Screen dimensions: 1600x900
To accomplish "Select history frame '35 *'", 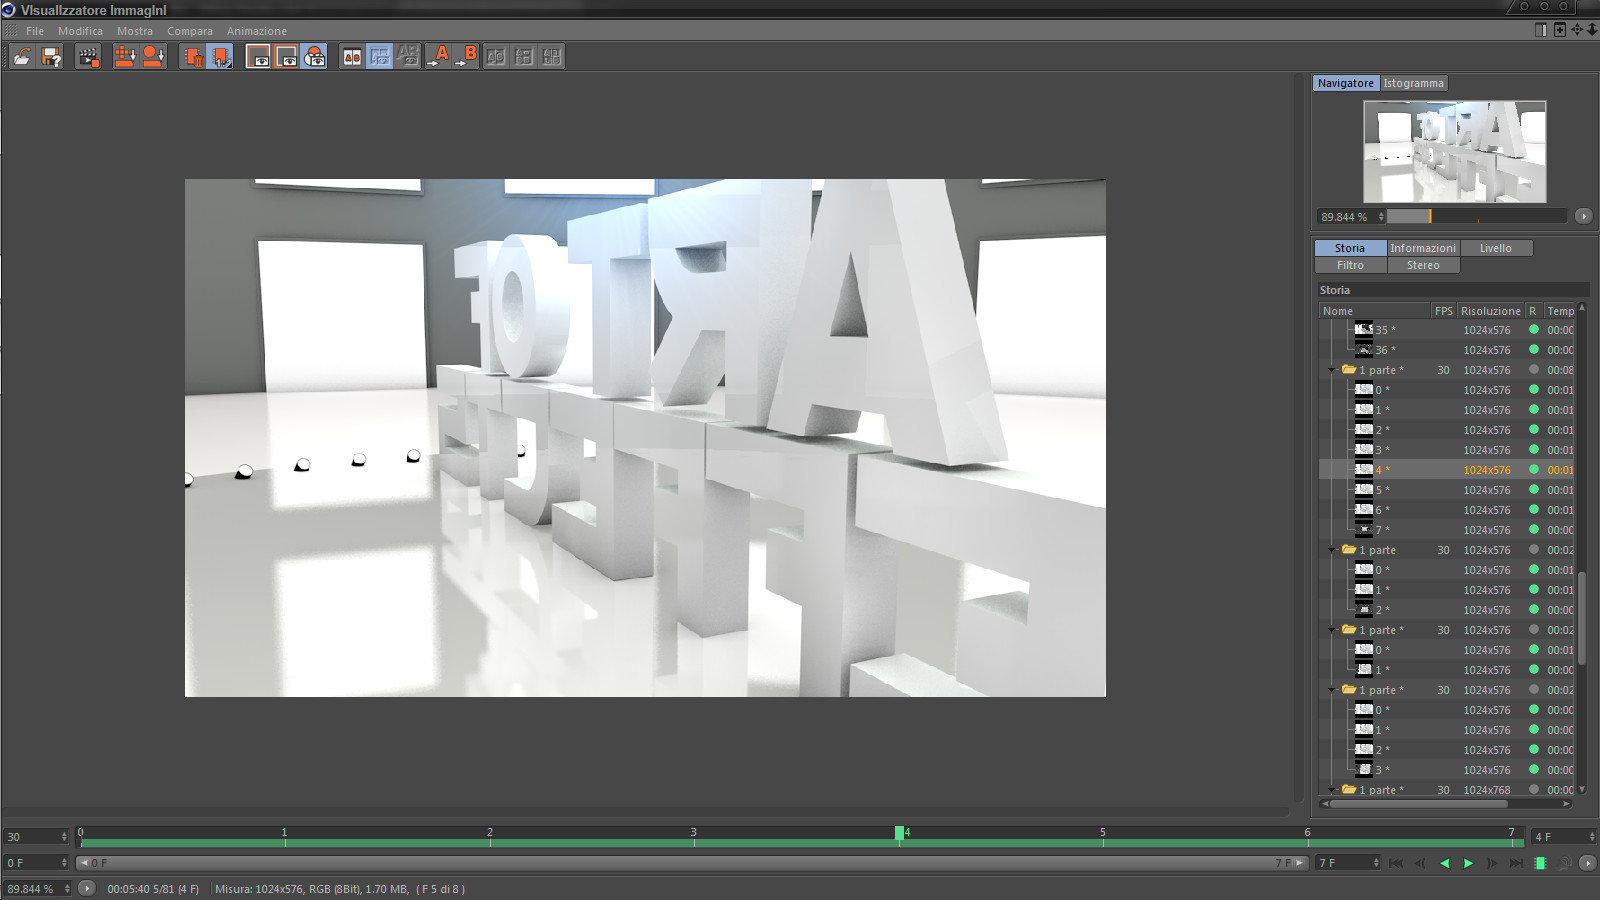I will click(x=1447, y=330).
